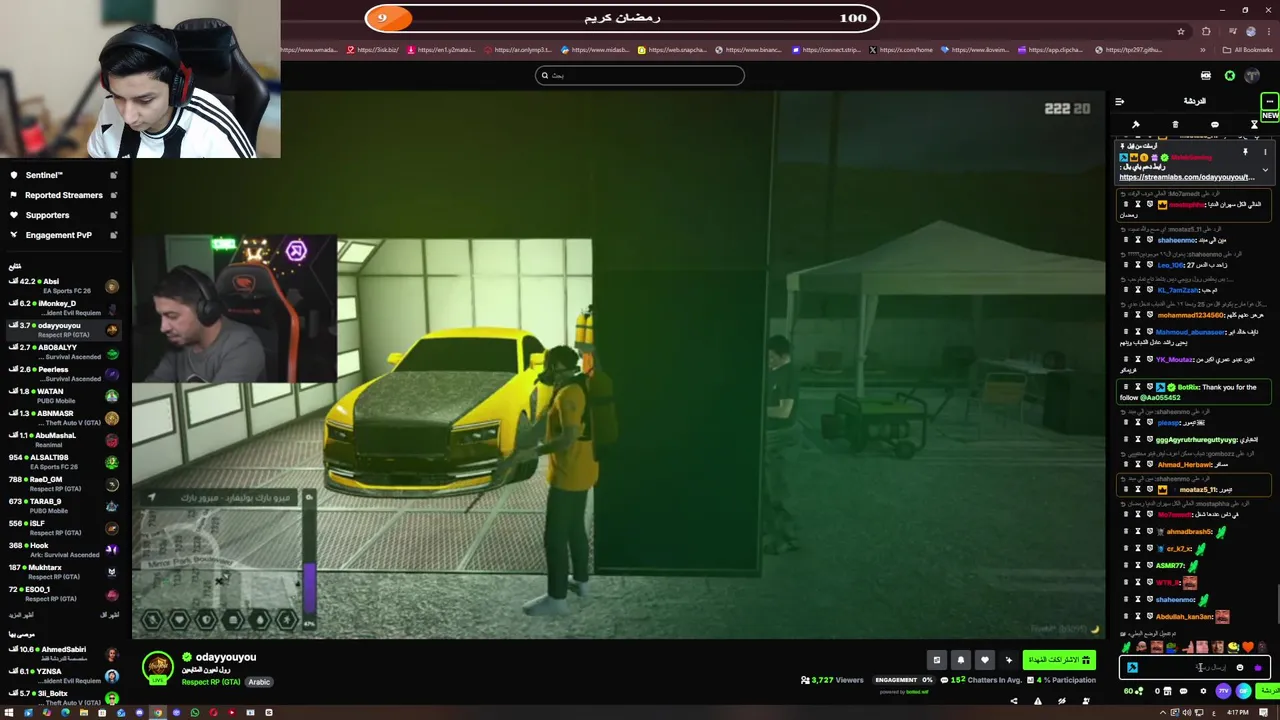Open the Respect RP (GTA) category link
Screen dimensions: 1280x720
pyautogui.click(x=212, y=682)
